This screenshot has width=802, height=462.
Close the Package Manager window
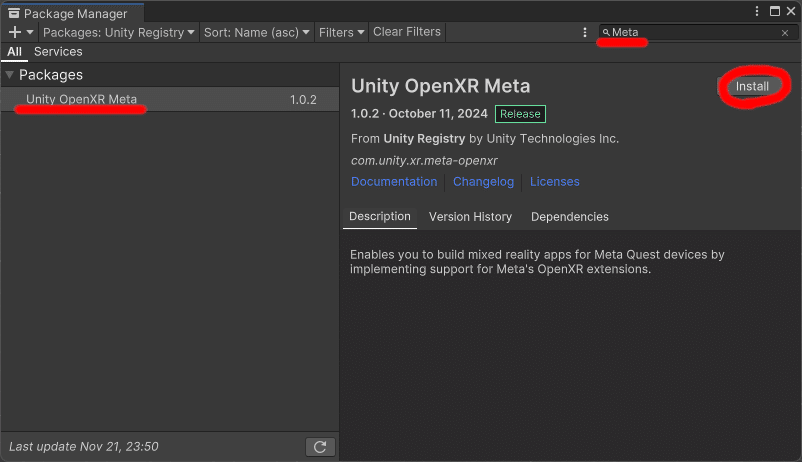pyautogui.click(x=791, y=11)
